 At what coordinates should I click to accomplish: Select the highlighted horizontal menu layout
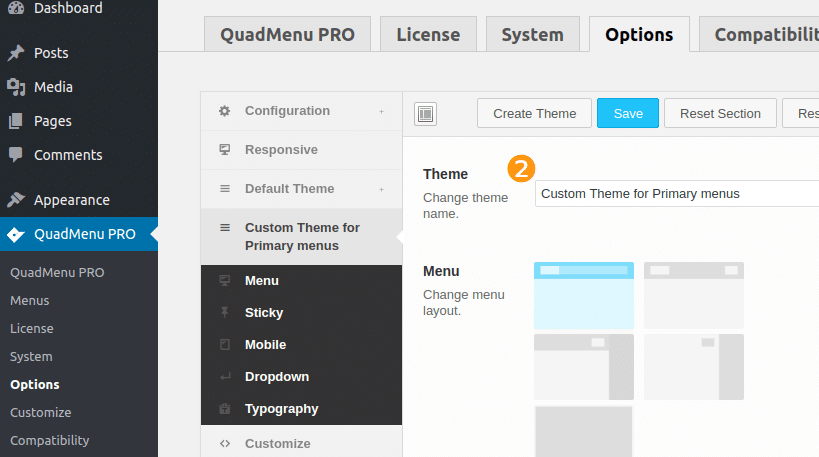[x=584, y=295]
